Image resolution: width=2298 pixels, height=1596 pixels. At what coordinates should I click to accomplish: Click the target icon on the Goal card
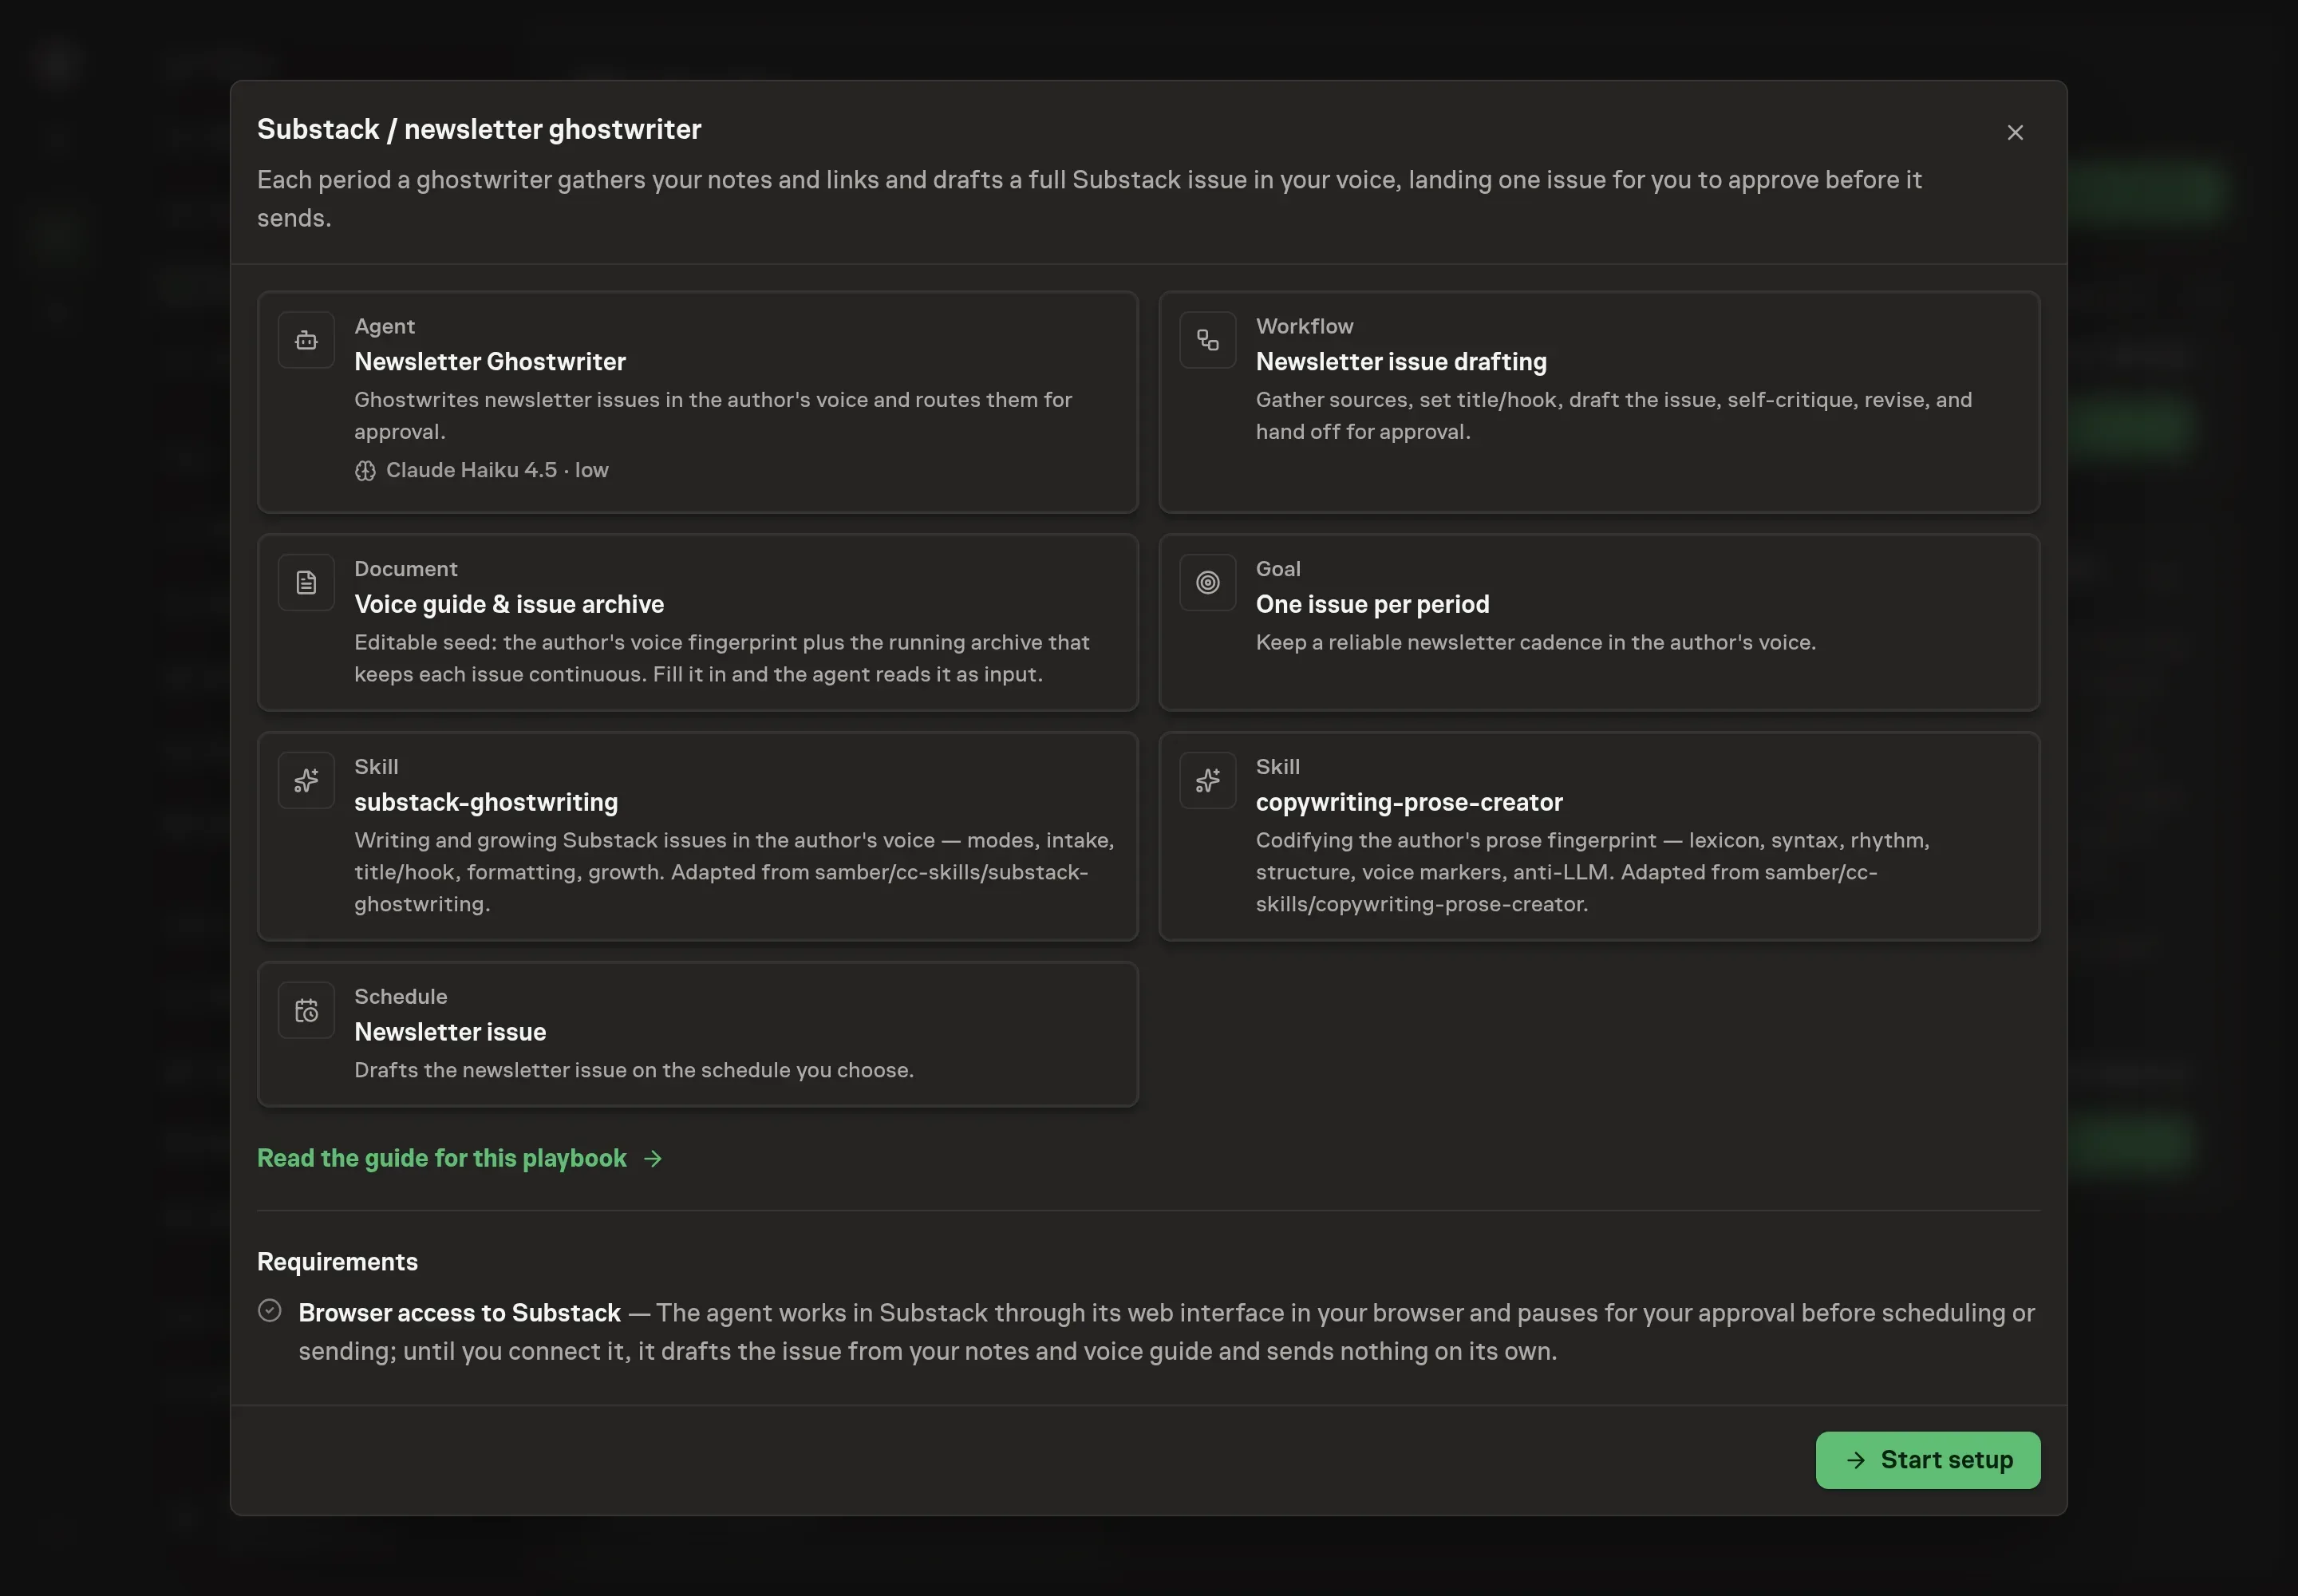[x=1208, y=583]
